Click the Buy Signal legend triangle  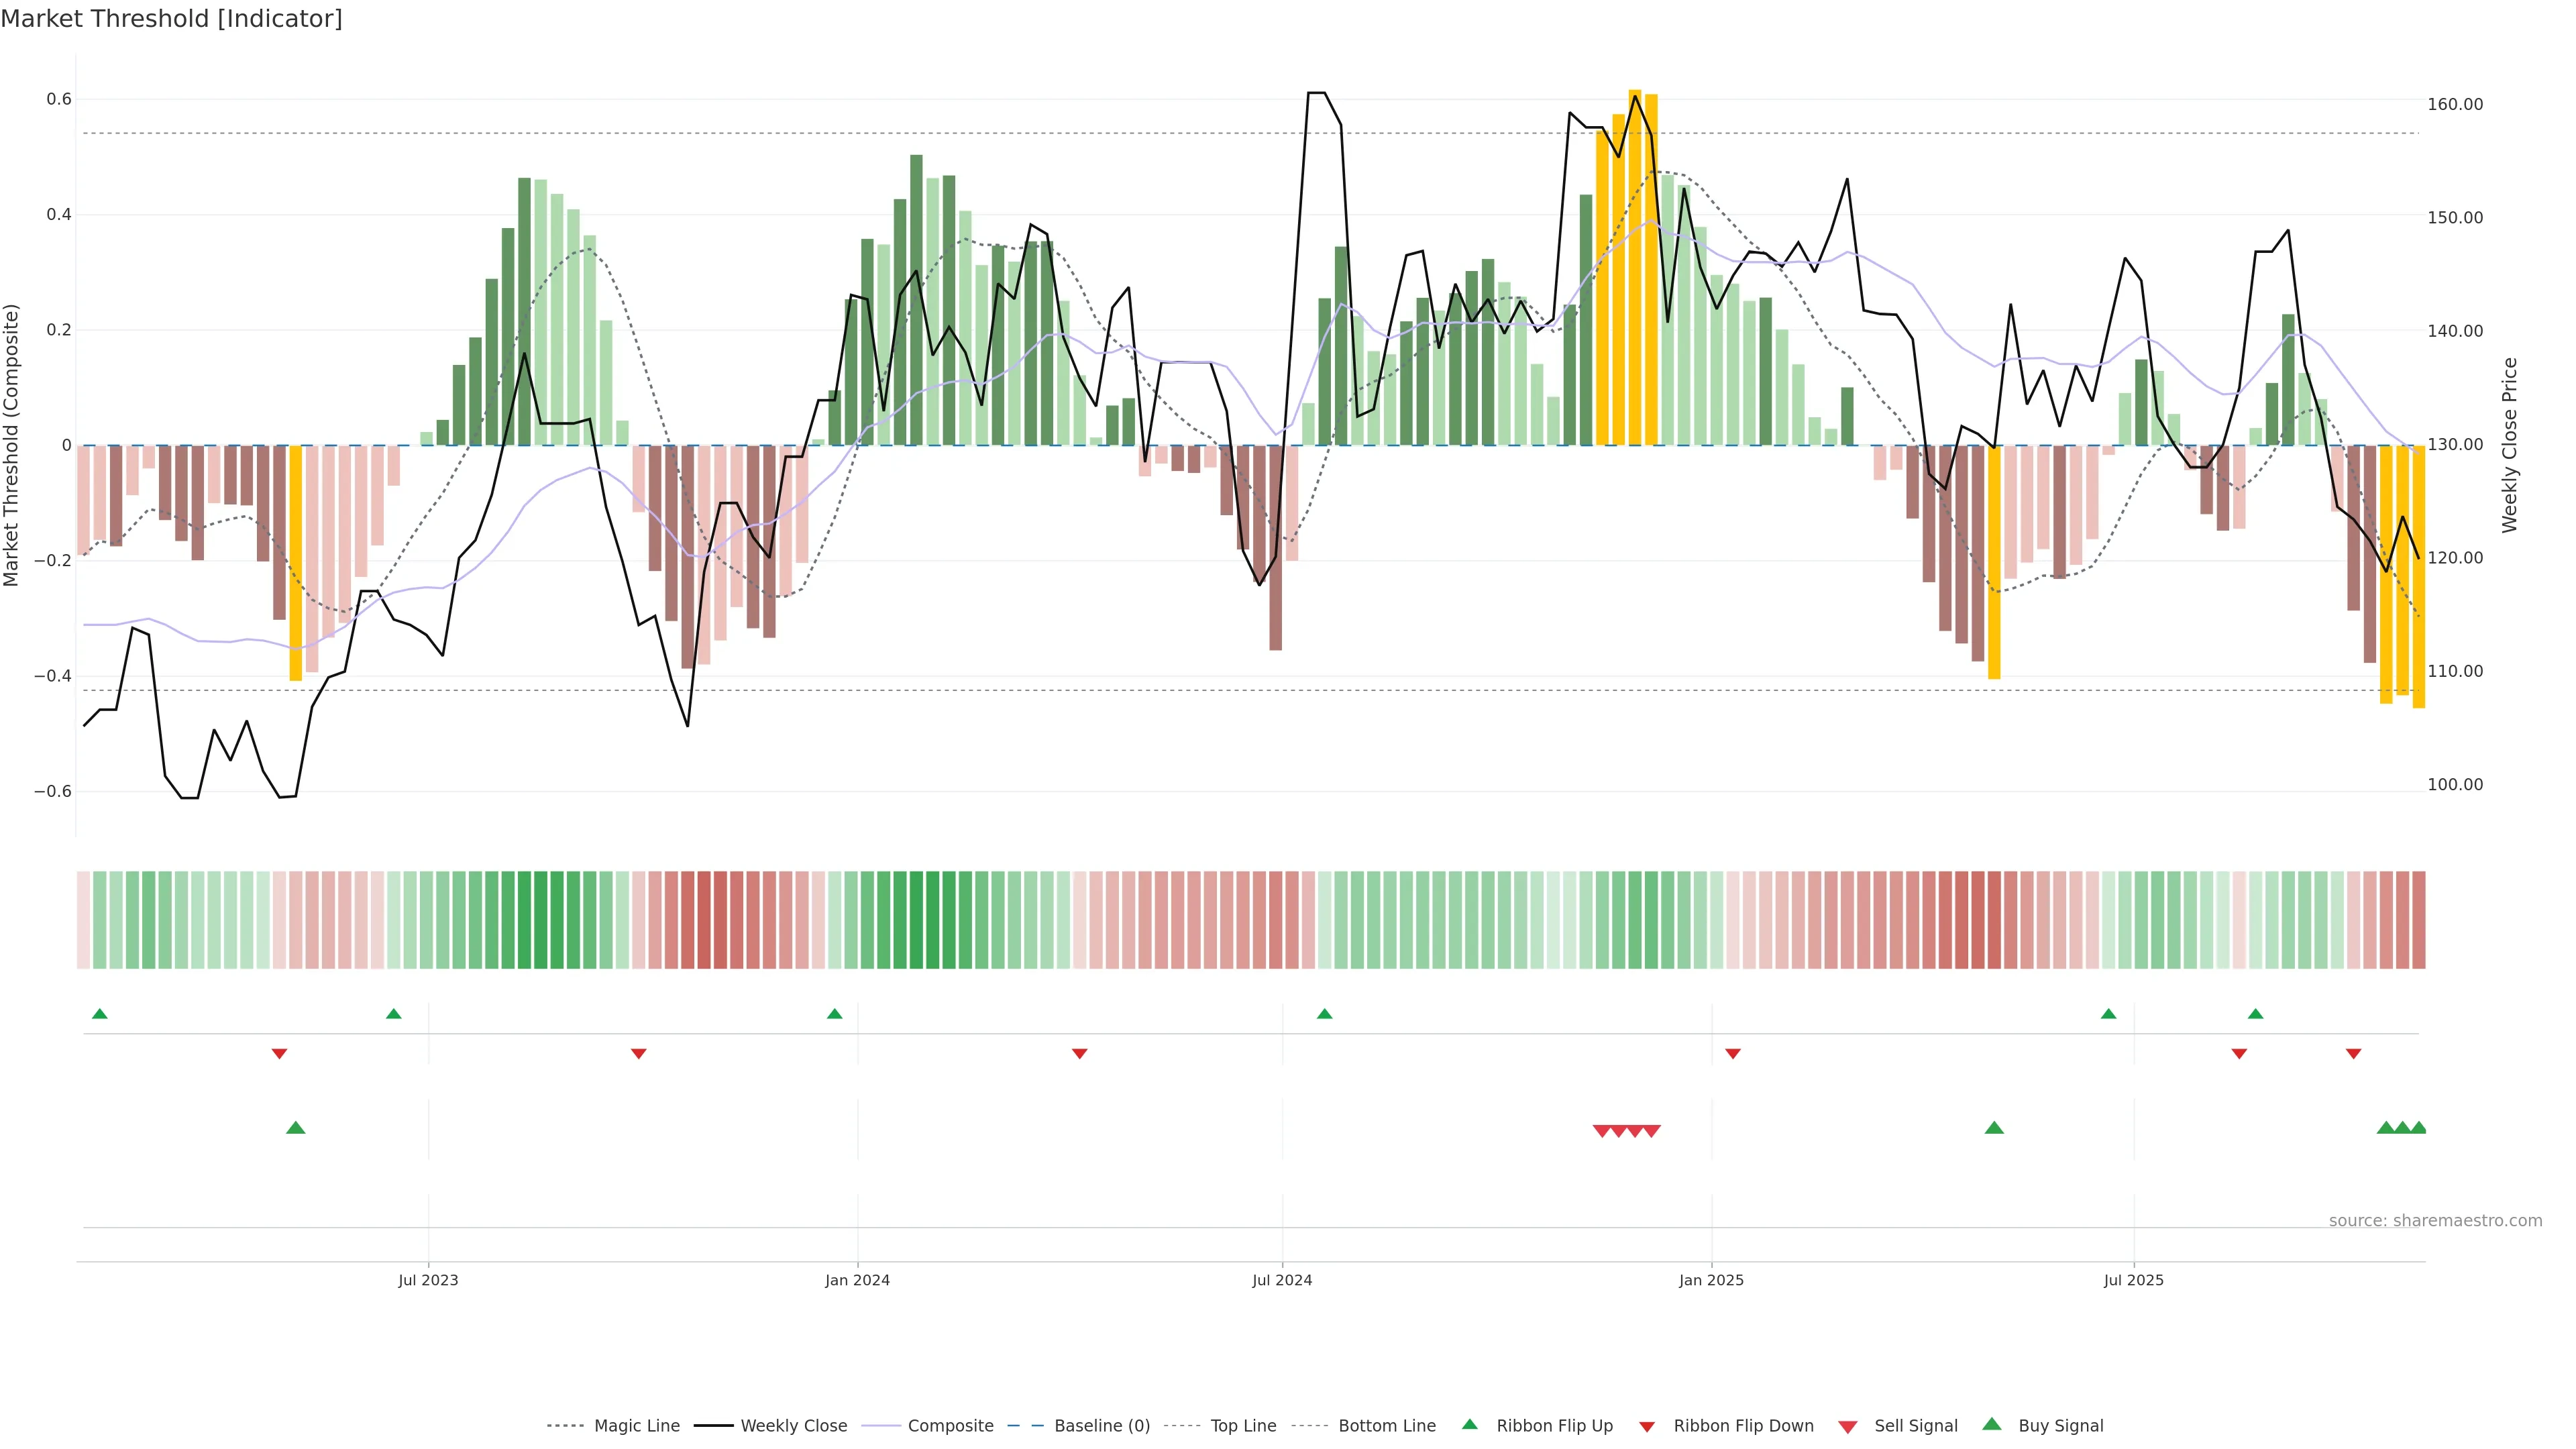click(1991, 1424)
